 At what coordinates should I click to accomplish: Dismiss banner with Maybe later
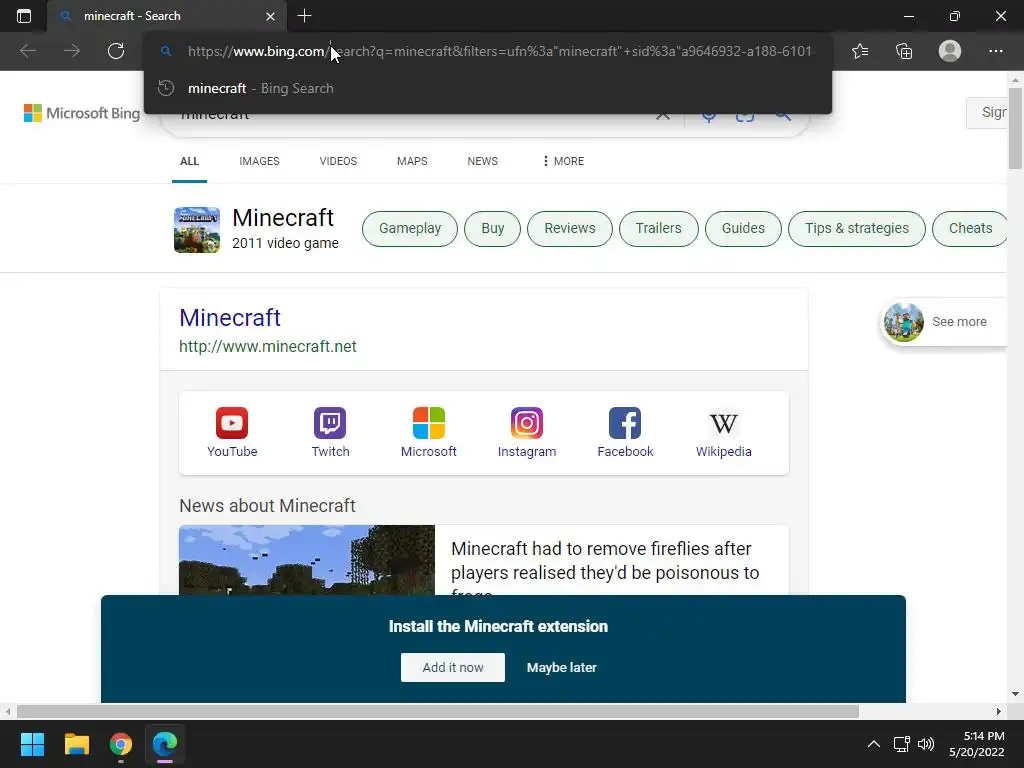[562, 667]
